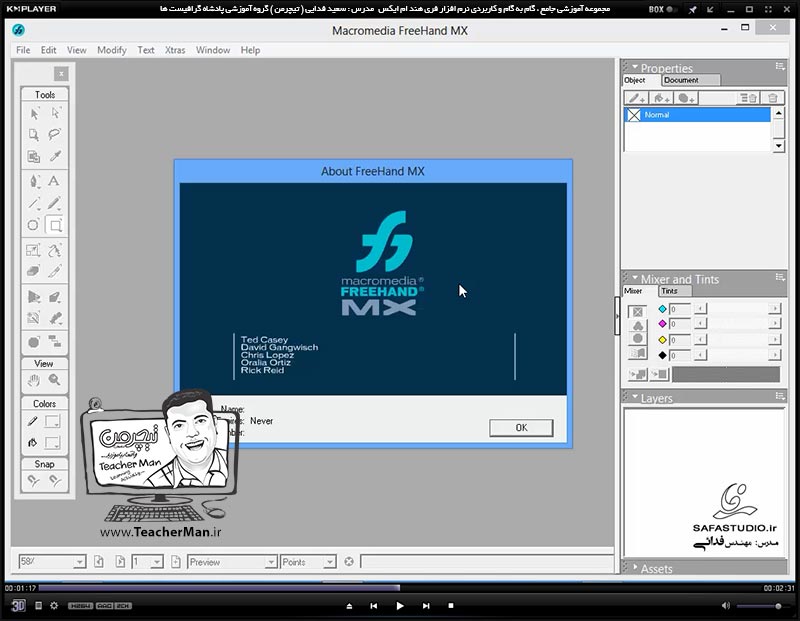Open stroke color swatch dropdown
The image size is (800, 621).
click(53, 421)
